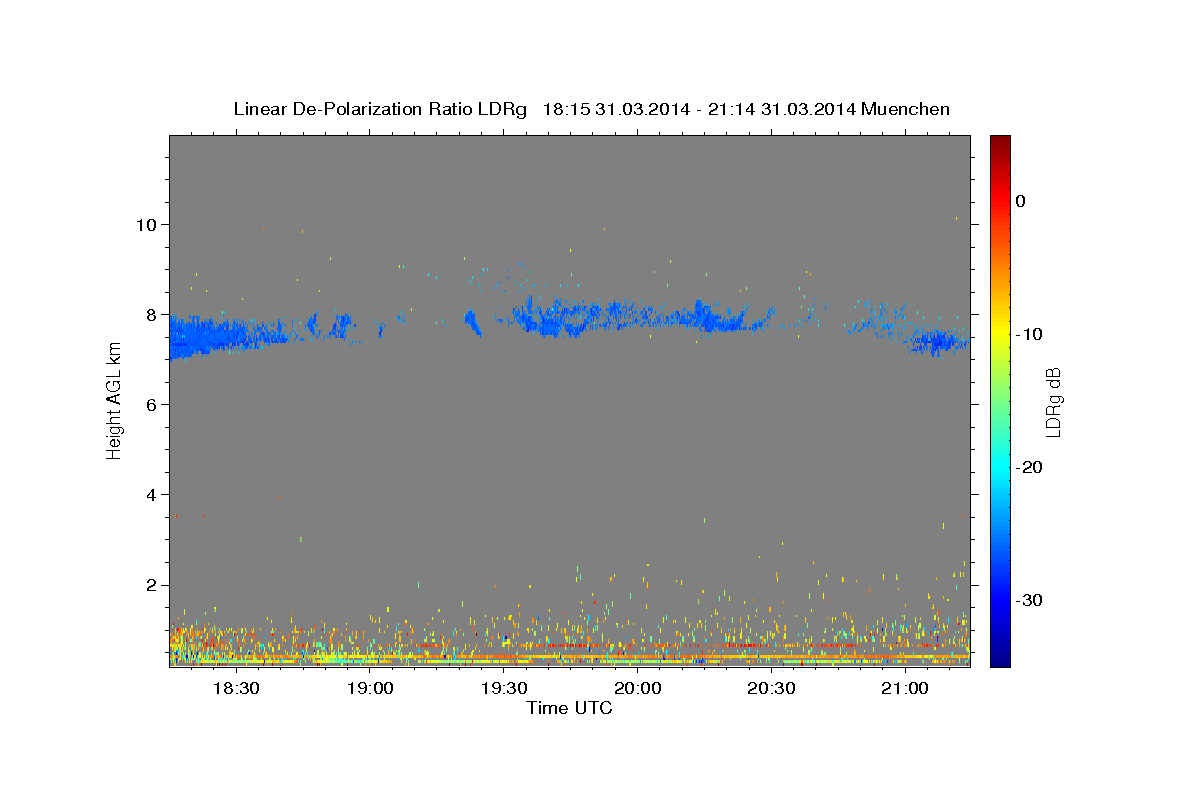Click the '19:30' time tick label
The width and height of the screenshot is (1200, 800).
point(504,689)
